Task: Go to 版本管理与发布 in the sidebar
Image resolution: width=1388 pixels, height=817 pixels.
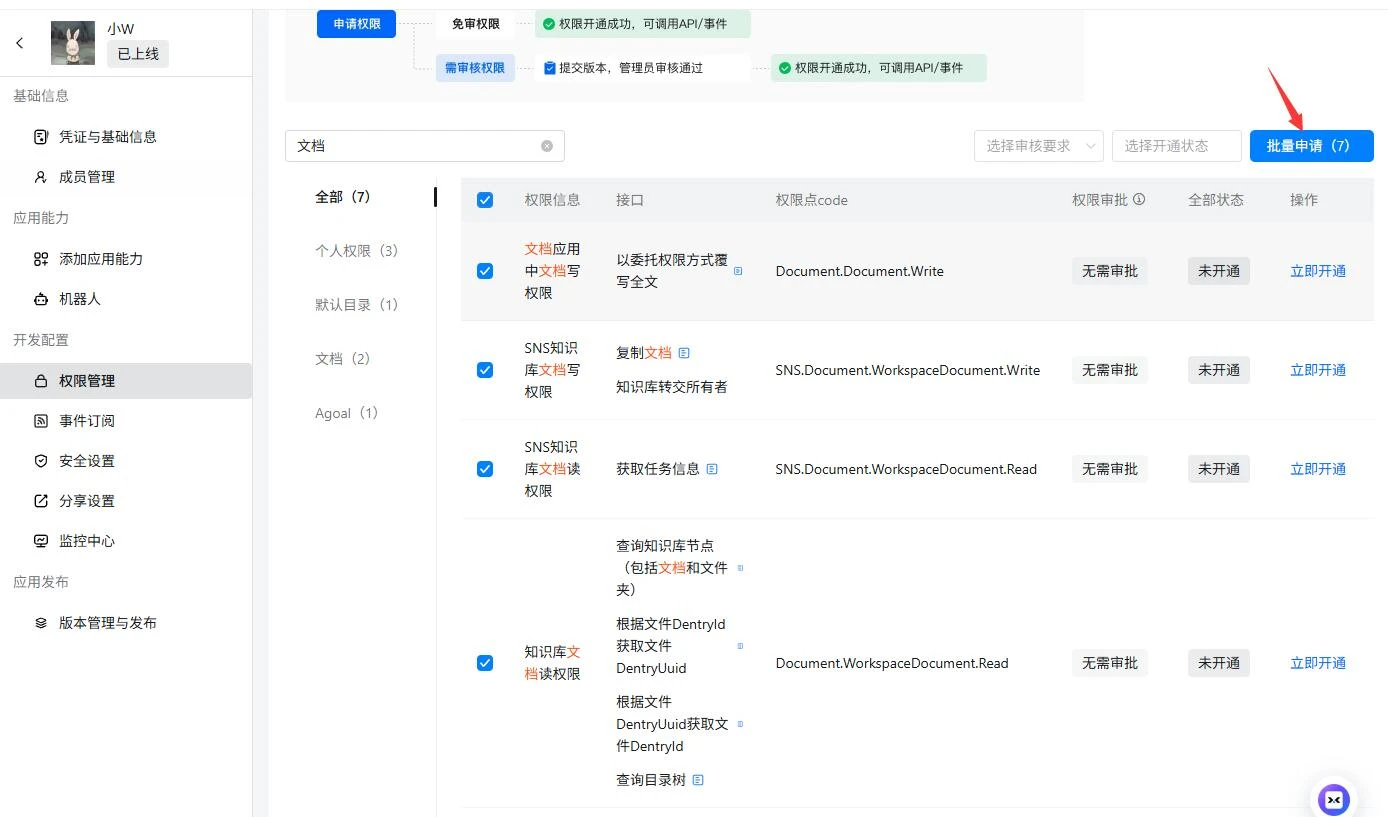Action: (x=108, y=623)
